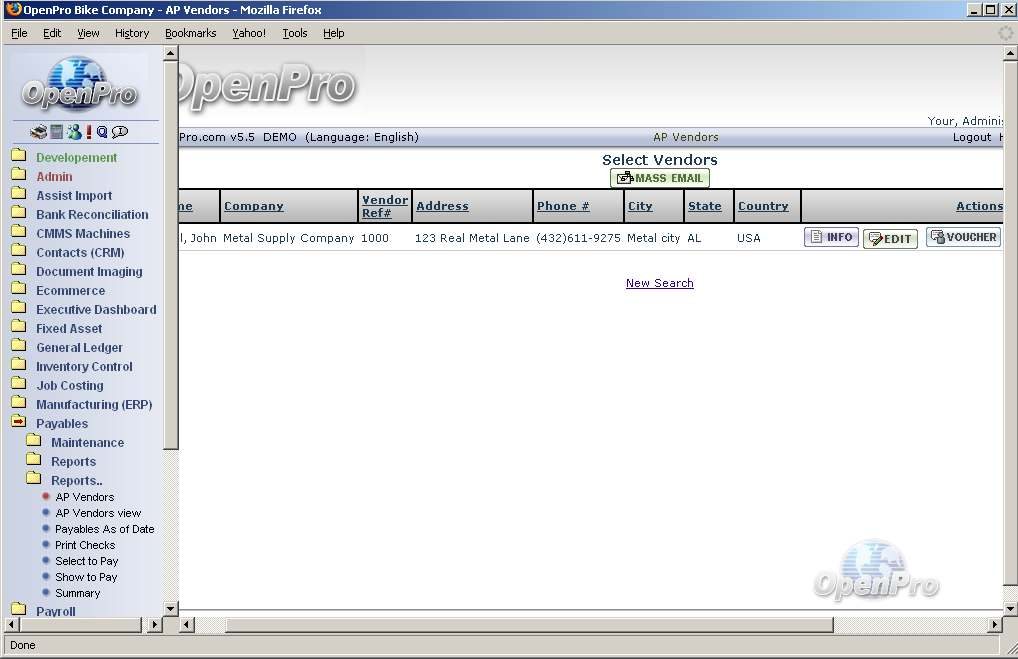Click the sidebar vertical scrollbar down arrow
The height and width of the screenshot is (659, 1018).
[x=170, y=608]
